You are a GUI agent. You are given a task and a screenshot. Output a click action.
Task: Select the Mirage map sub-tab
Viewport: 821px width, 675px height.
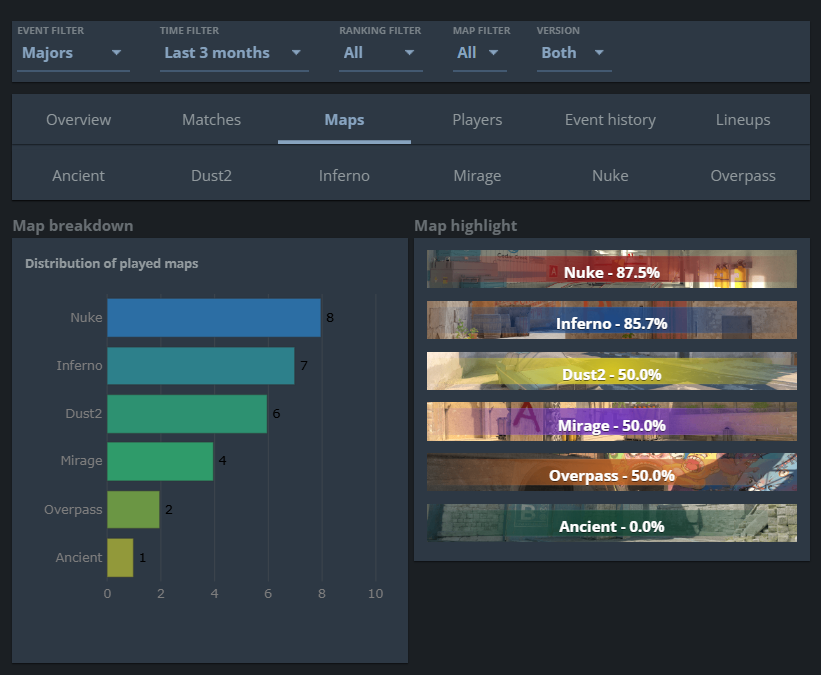[x=477, y=176]
